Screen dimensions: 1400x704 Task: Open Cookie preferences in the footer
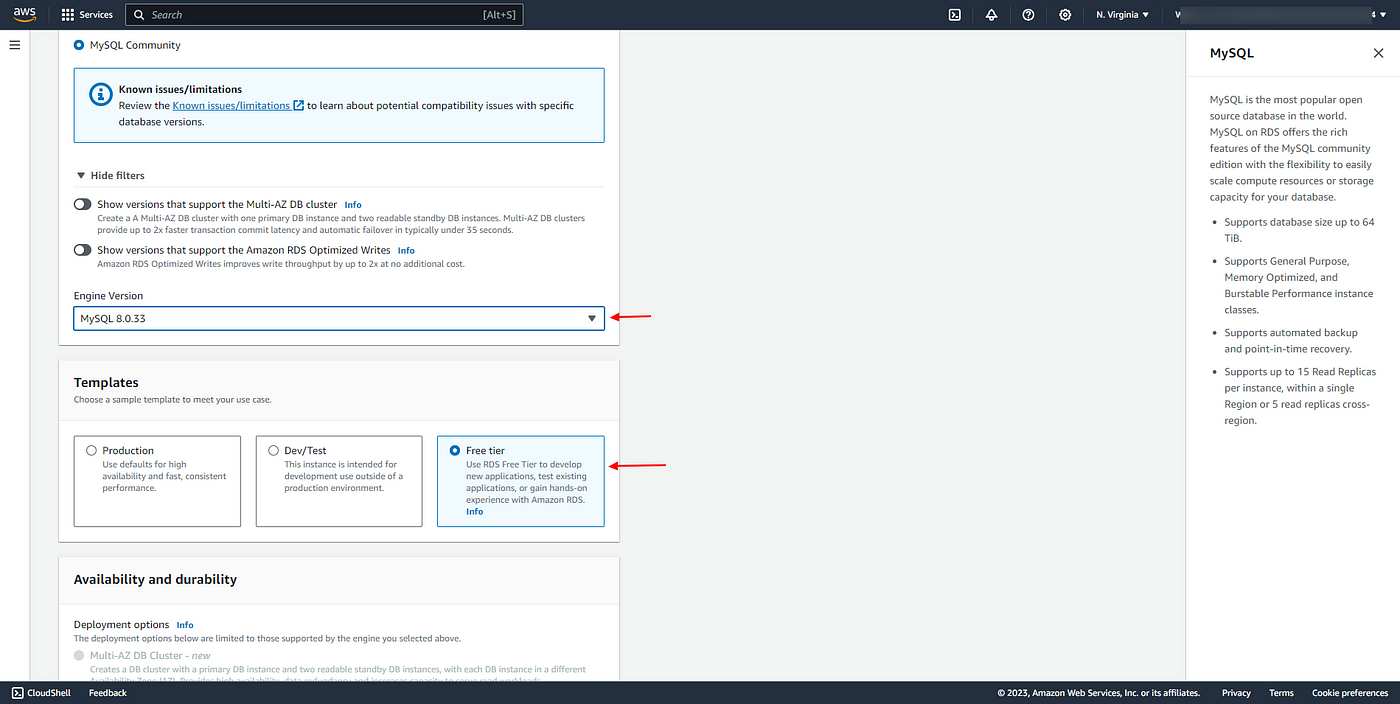coord(1350,693)
